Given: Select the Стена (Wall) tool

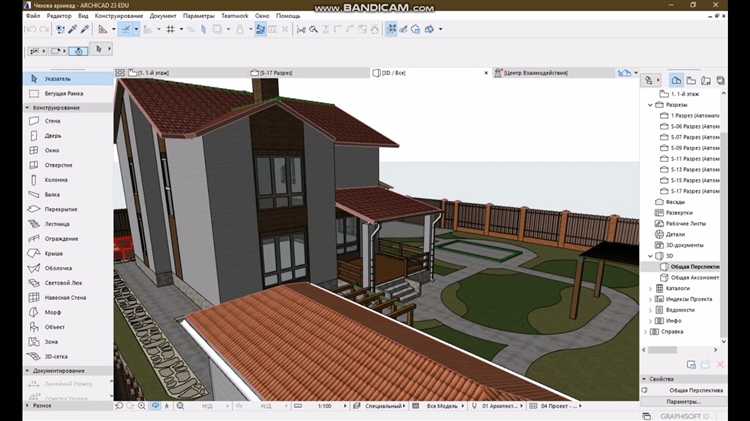Looking at the screenshot, I should point(68,121).
